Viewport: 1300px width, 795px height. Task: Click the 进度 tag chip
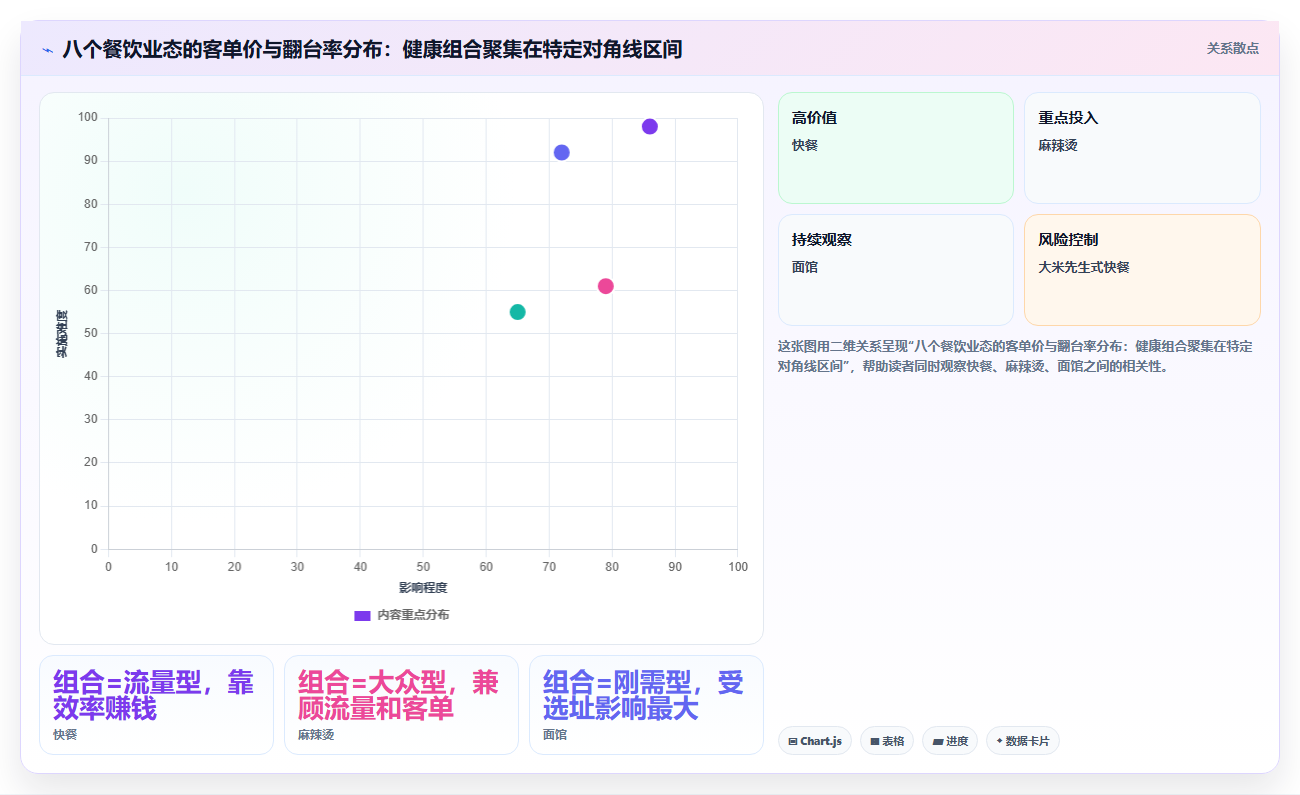950,741
